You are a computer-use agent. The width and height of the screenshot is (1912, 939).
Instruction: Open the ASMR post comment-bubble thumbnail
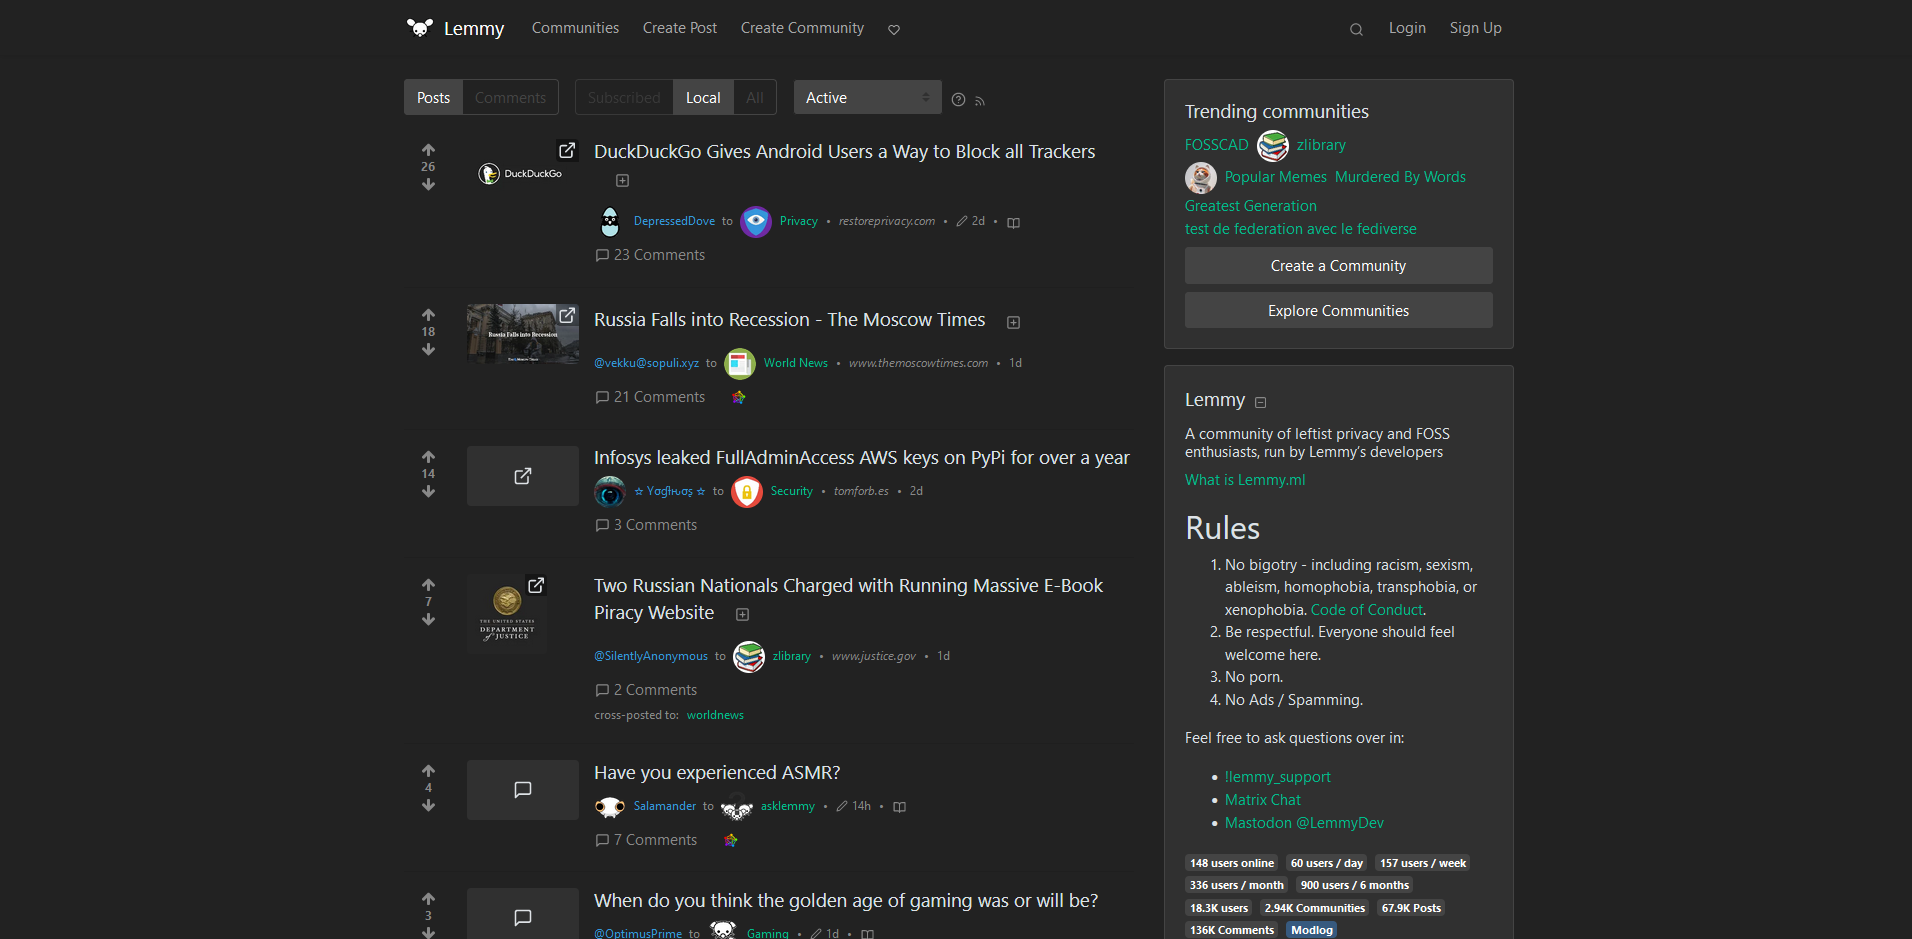tap(523, 790)
